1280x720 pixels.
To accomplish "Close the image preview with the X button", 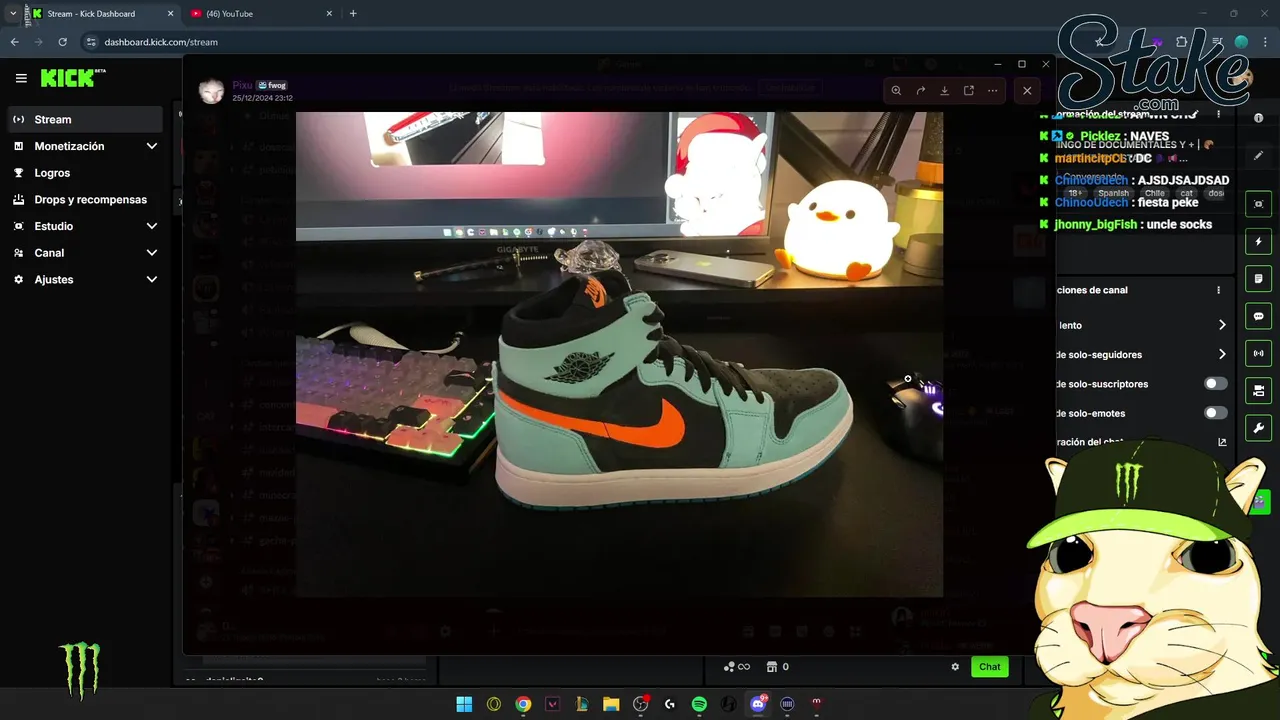I will coord(1027,90).
